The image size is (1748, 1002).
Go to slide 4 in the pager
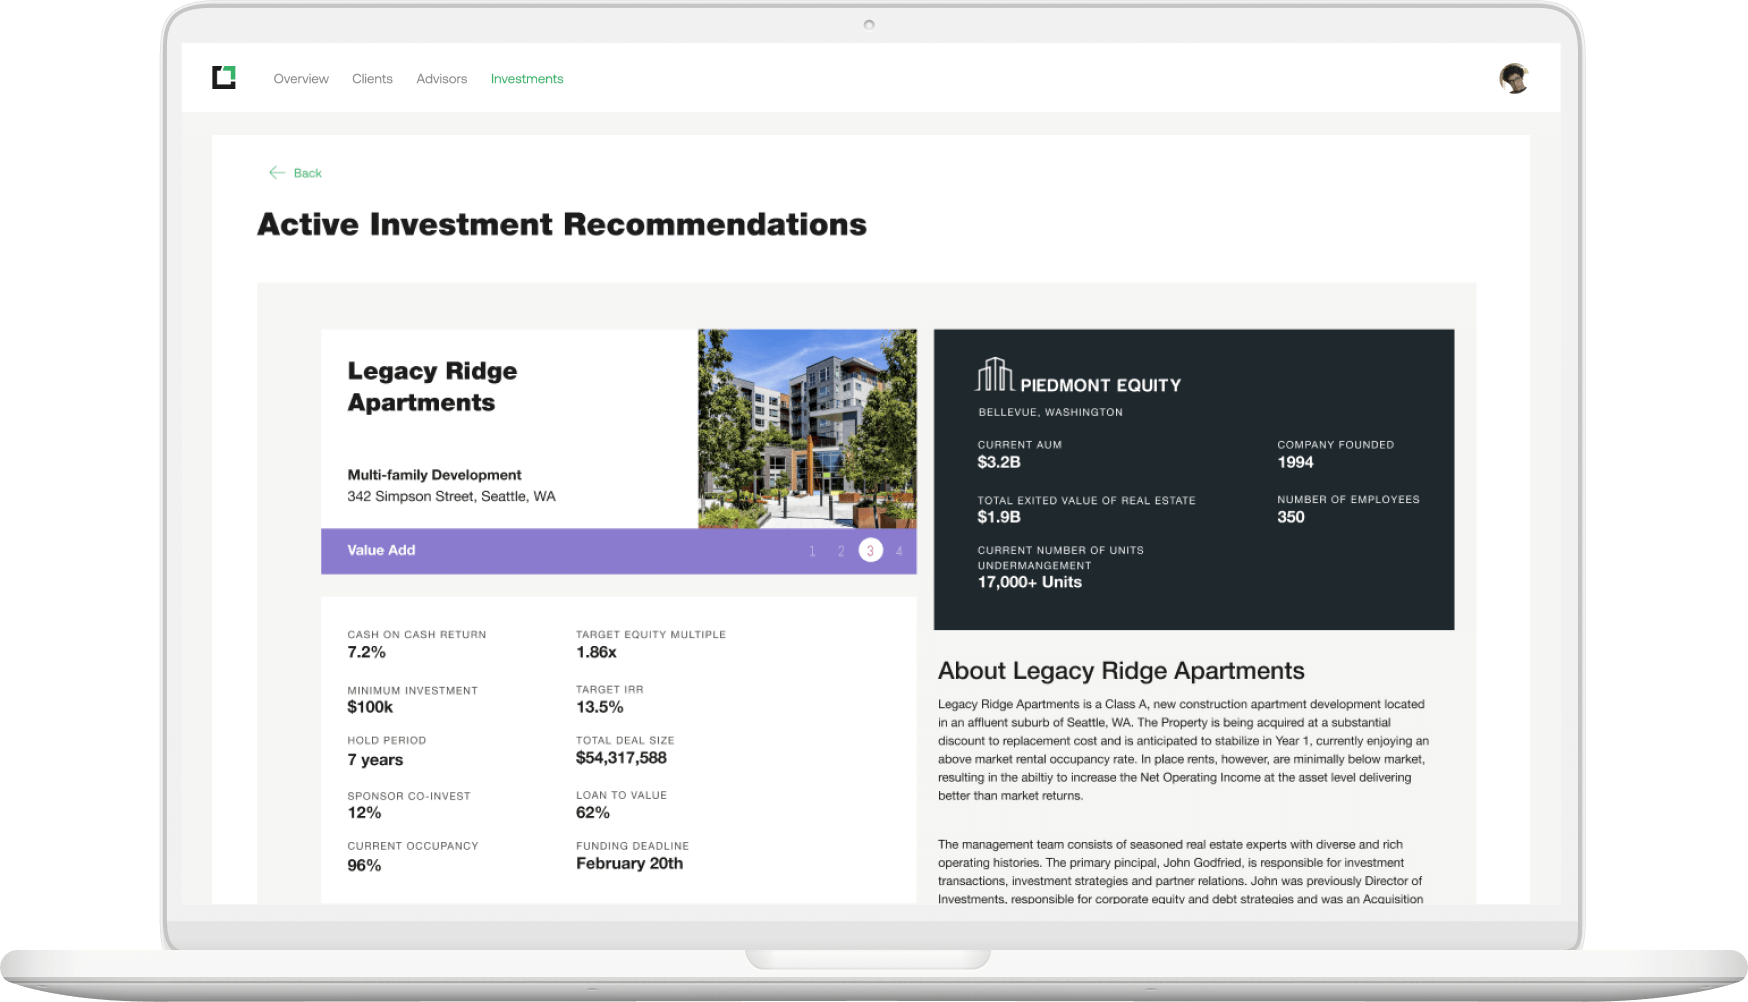[x=899, y=551]
